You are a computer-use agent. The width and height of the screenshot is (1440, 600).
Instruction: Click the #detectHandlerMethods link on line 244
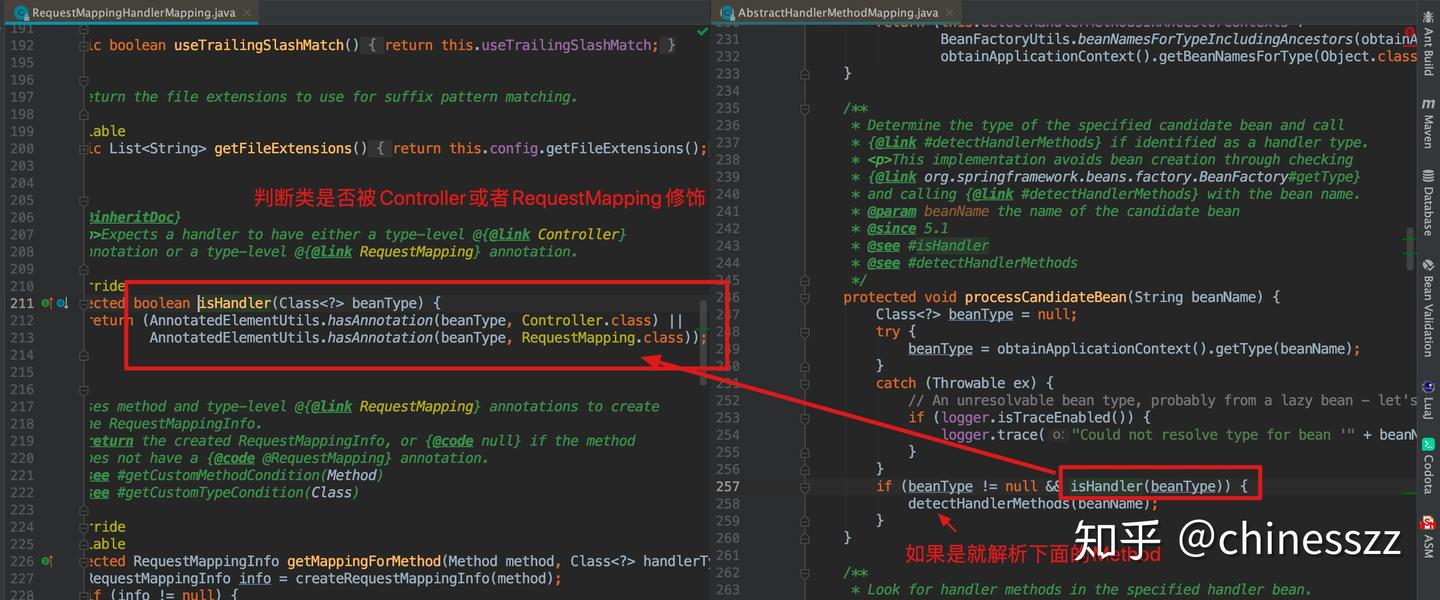pyautogui.click(x=992, y=263)
